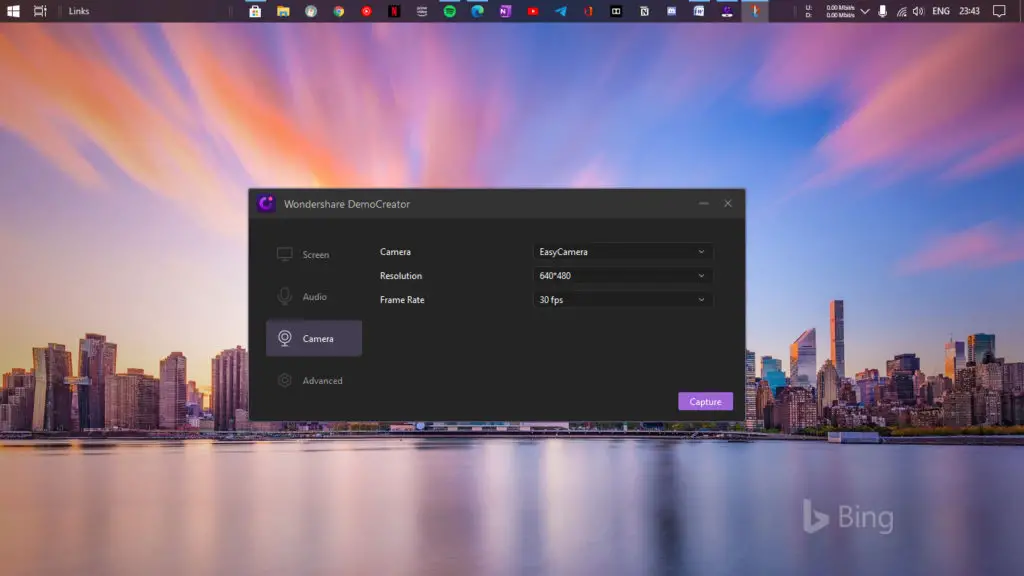Open the Wi-Fi network tray icon

[901, 11]
